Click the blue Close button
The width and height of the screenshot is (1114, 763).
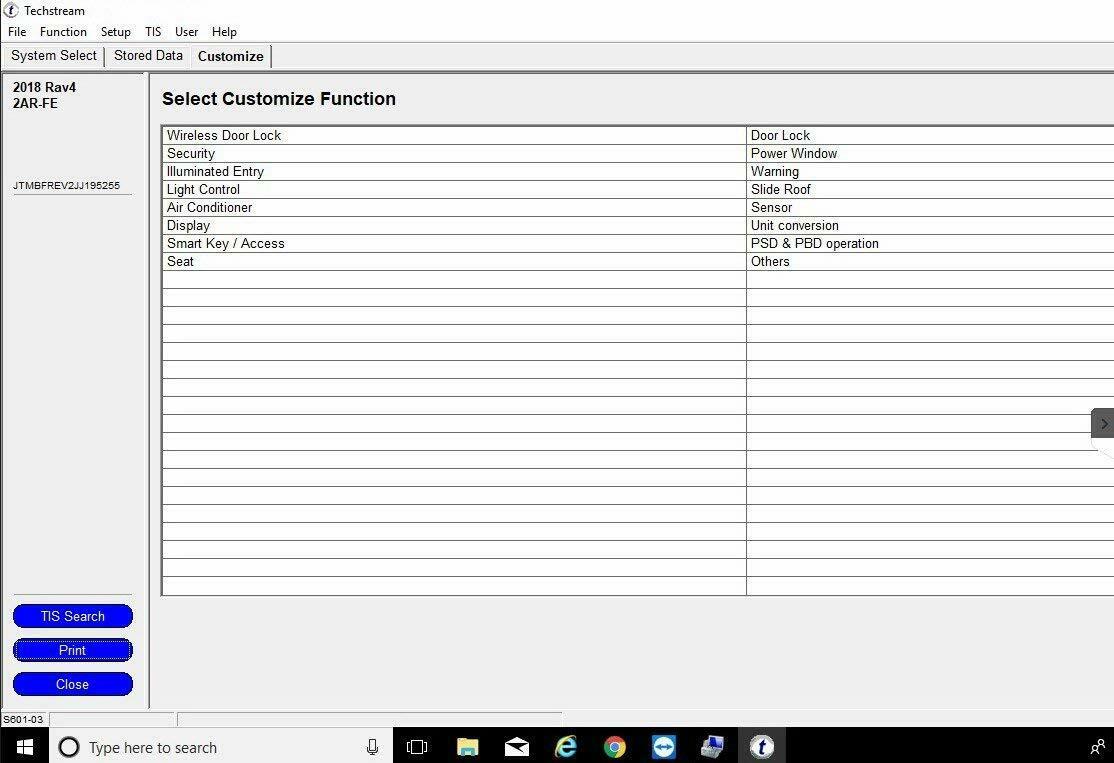(72, 684)
